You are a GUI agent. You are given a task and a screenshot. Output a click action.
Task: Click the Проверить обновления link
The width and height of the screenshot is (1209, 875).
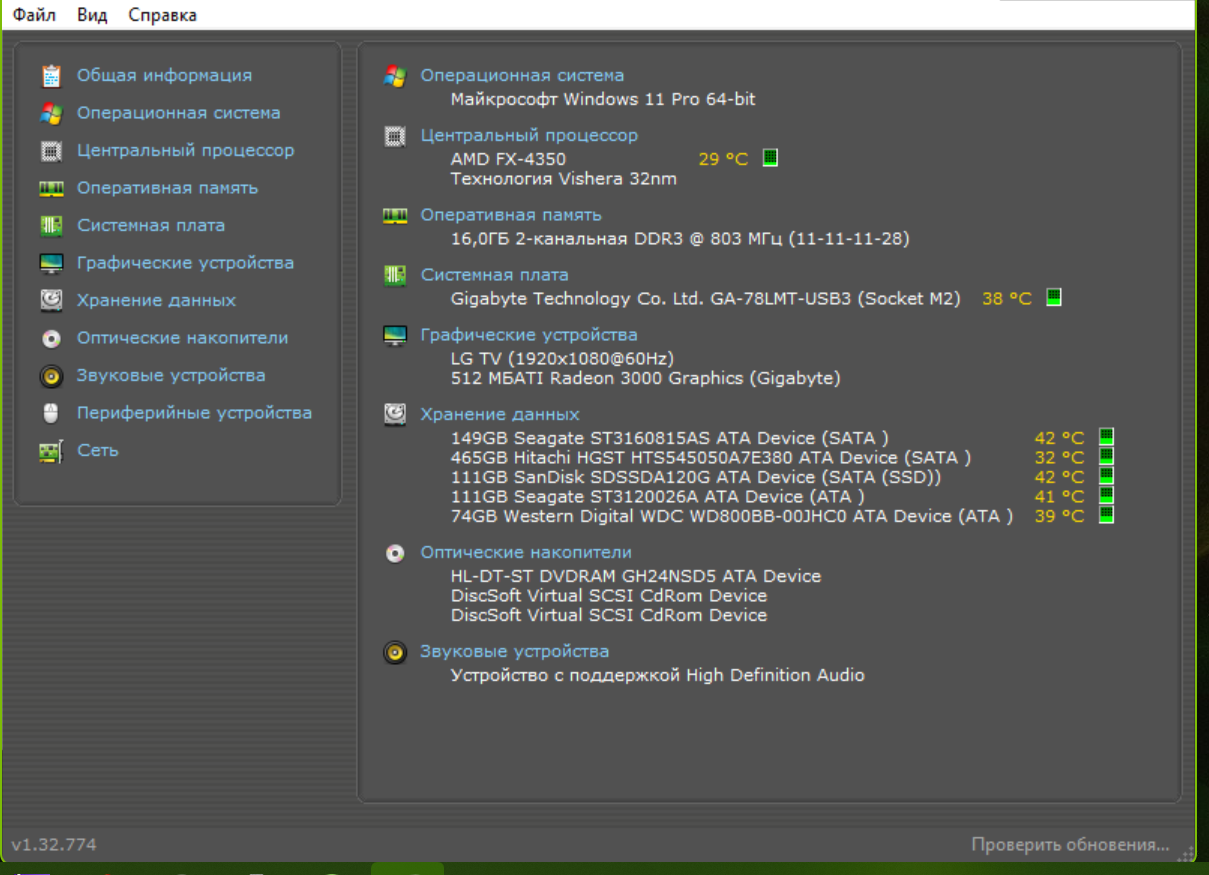click(x=1070, y=845)
